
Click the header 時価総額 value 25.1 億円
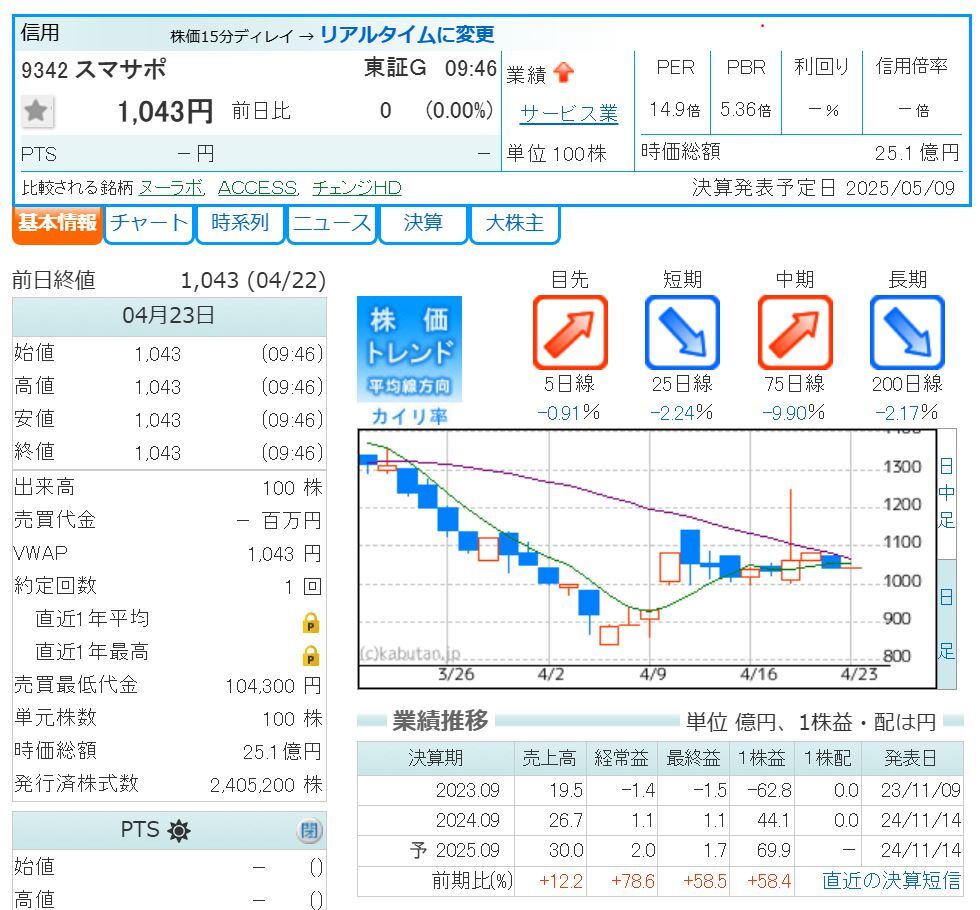coord(916,152)
